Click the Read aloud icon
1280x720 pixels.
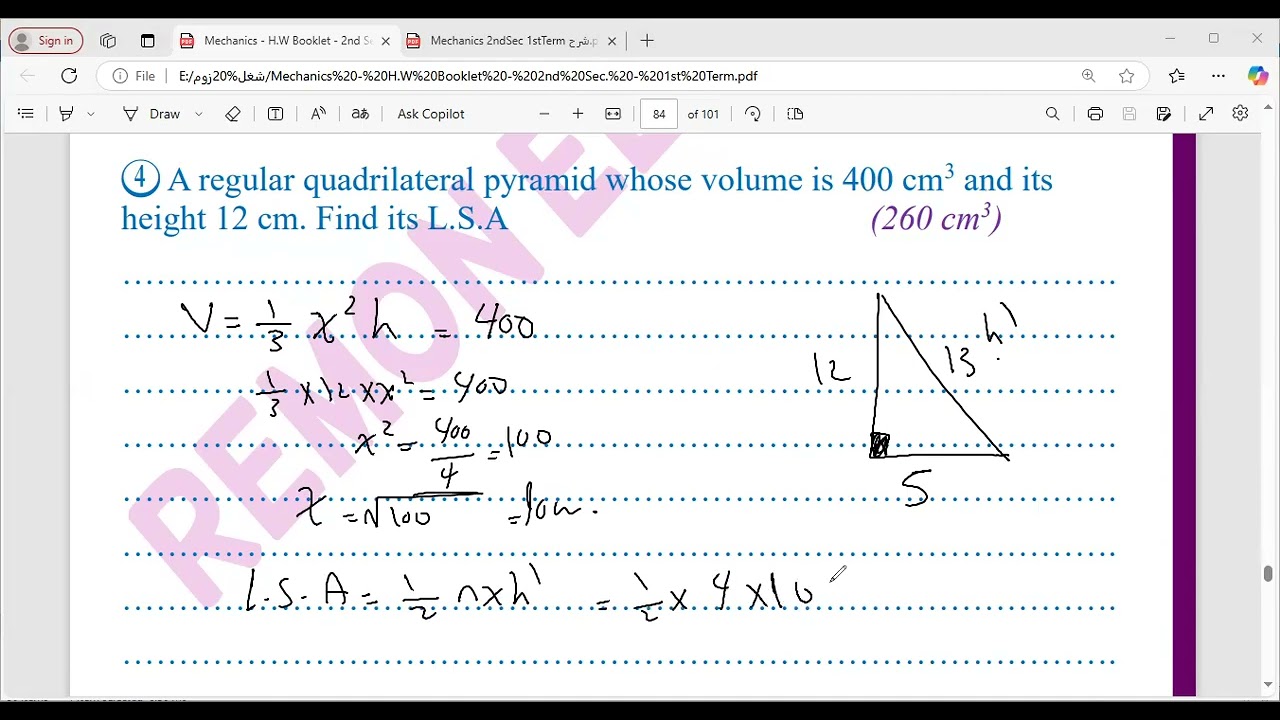pyautogui.click(x=318, y=114)
